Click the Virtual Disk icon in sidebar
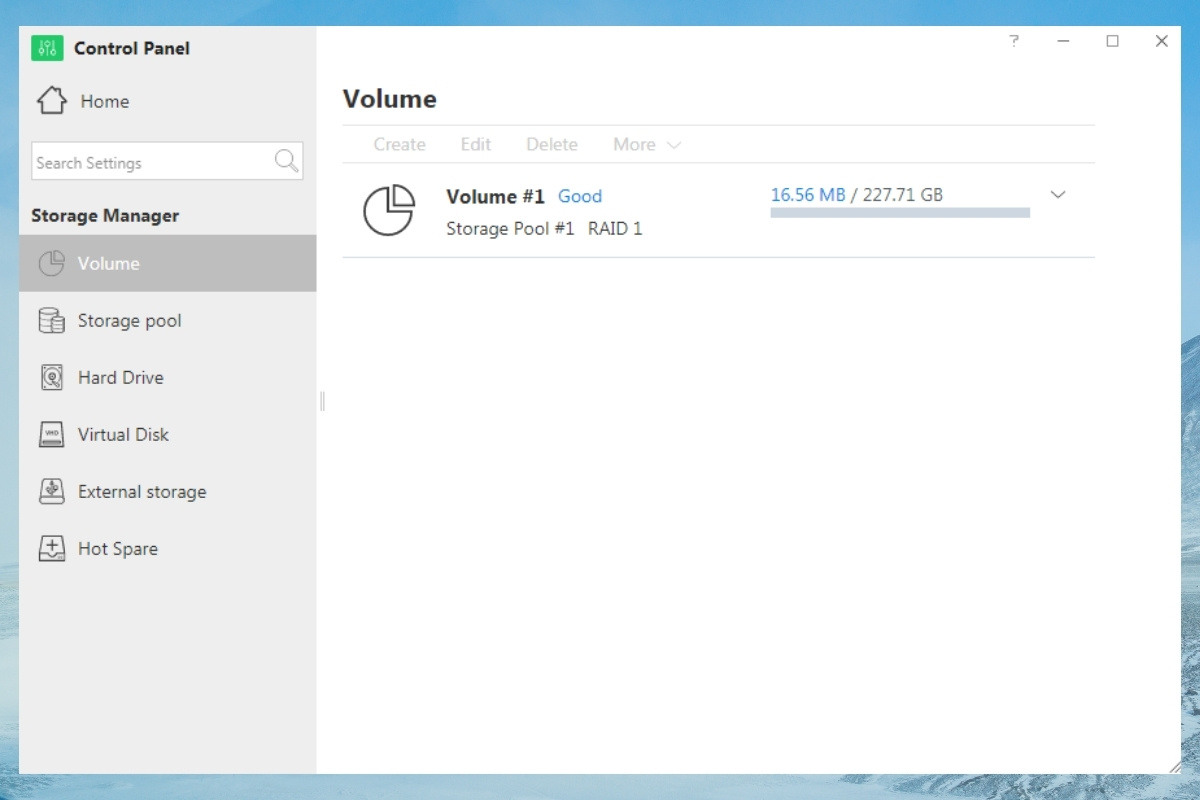 point(51,435)
